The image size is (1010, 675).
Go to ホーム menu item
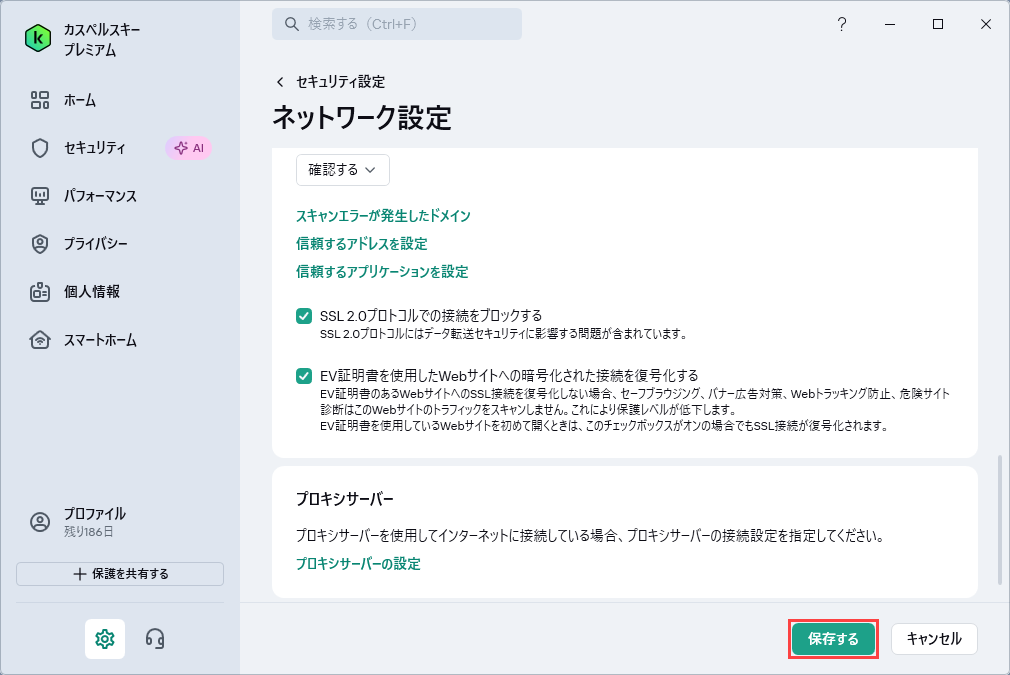click(x=80, y=100)
